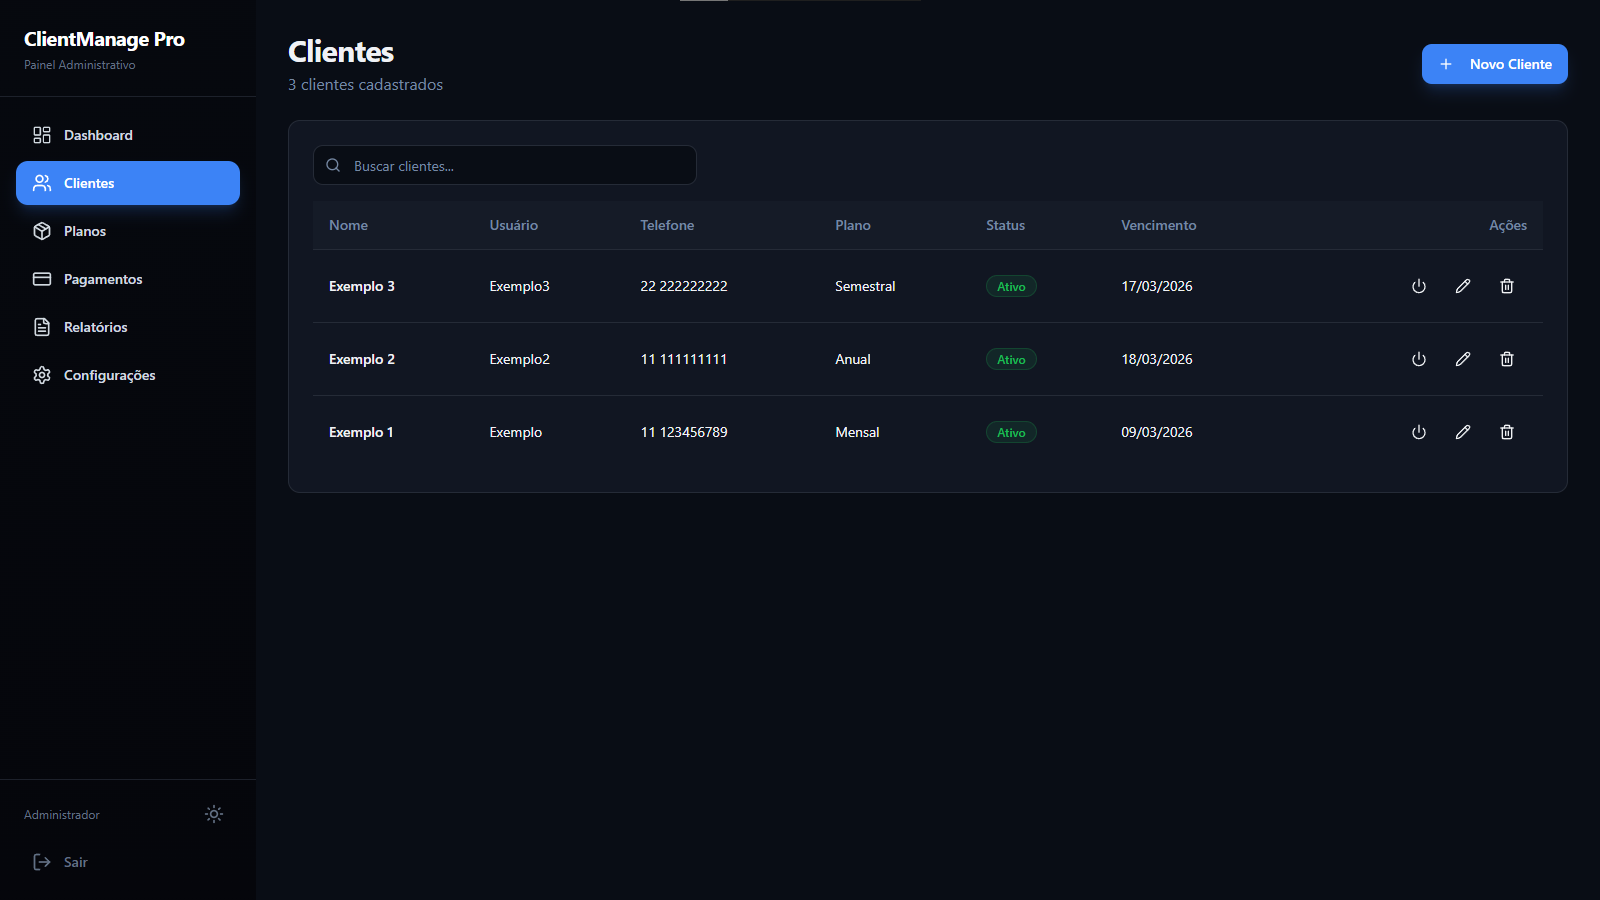1600x900 pixels.
Task: Click the logout arrow icon beside Sair
Action: pos(42,862)
